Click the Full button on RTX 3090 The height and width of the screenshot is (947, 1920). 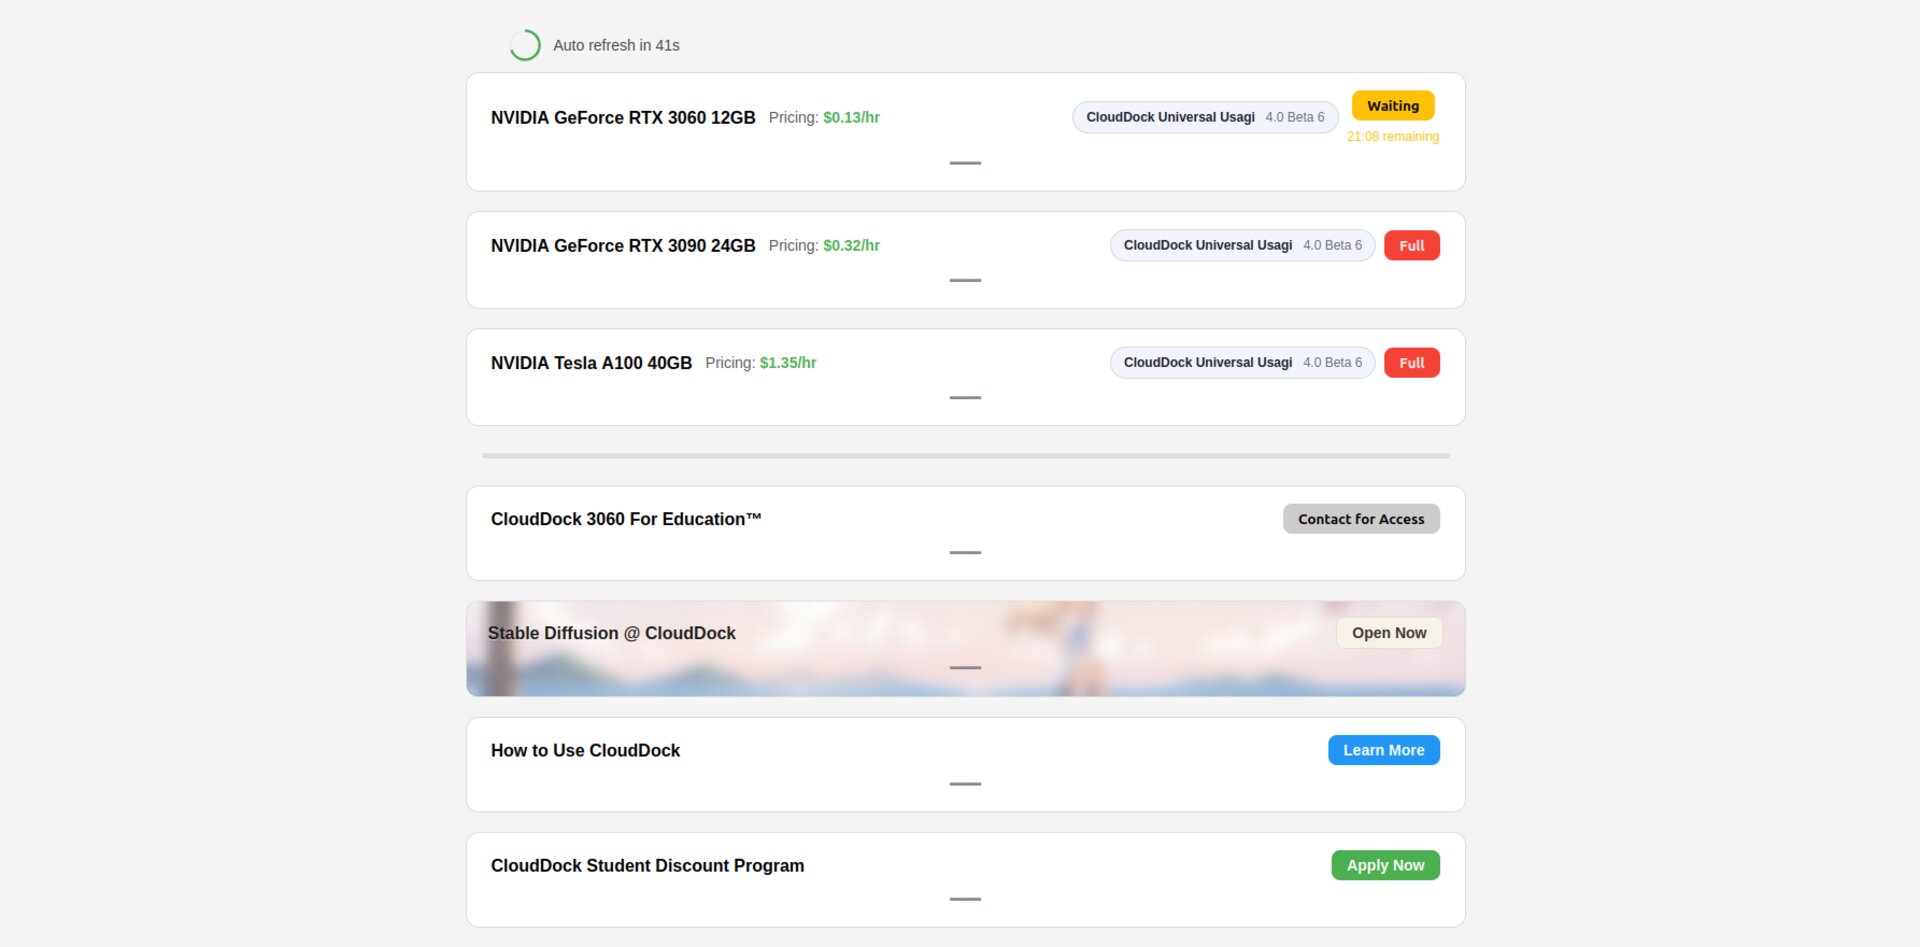pos(1411,246)
